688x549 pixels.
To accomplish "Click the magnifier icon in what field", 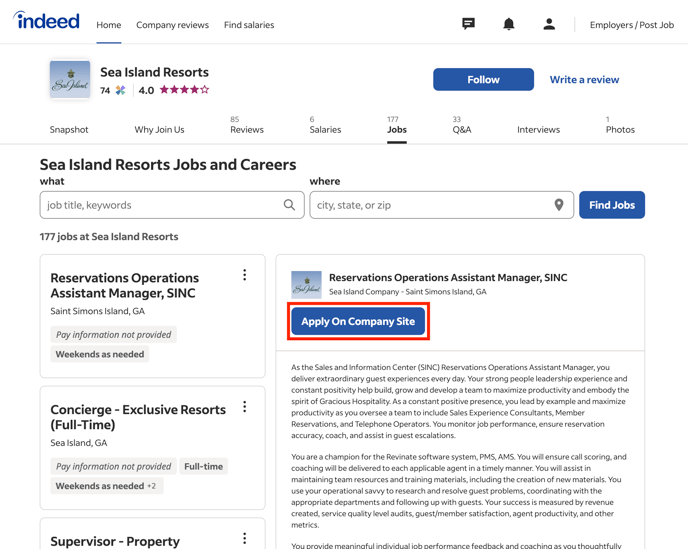I will pyautogui.click(x=289, y=205).
